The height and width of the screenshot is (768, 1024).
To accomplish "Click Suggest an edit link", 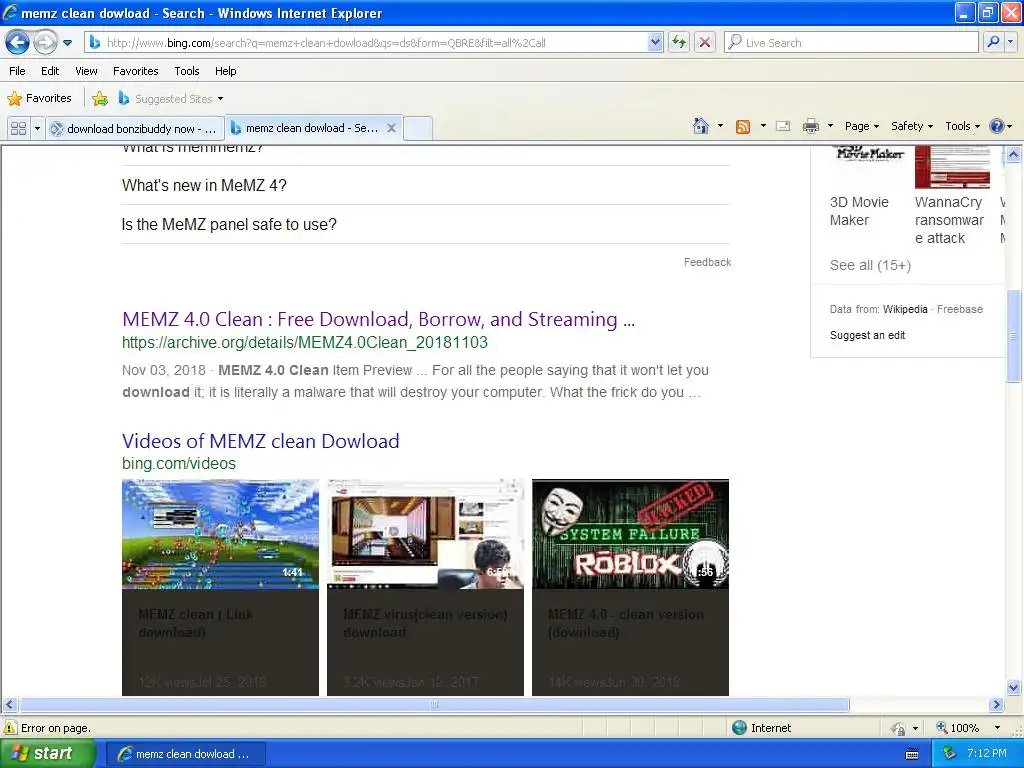I will [867, 335].
